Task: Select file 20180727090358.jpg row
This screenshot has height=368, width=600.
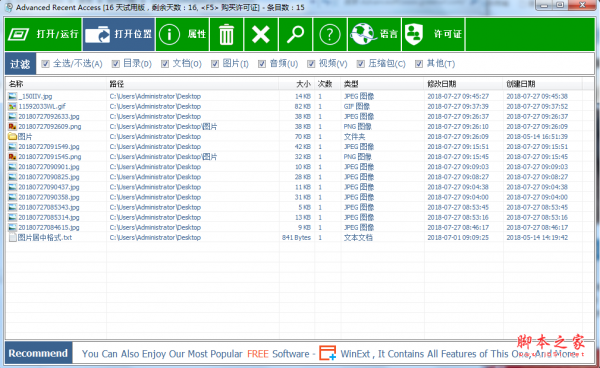Action: click(x=300, y=197)
